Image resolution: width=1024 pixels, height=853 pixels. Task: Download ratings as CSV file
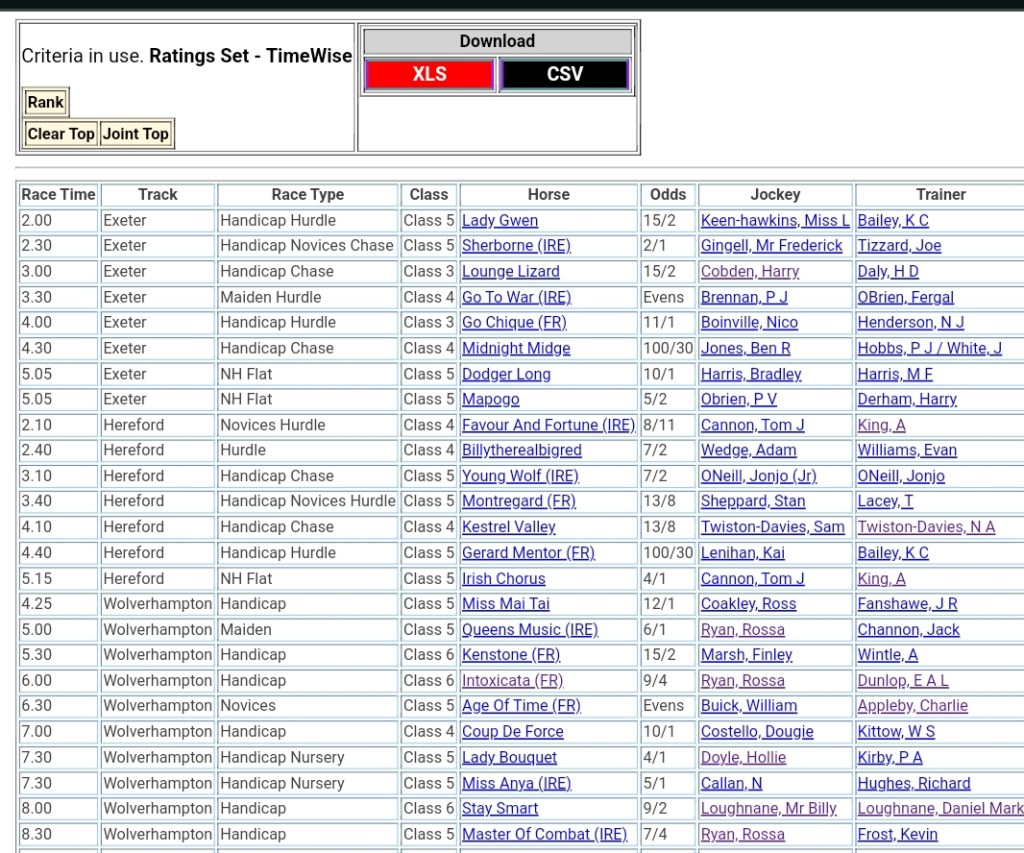coord(564,75)
